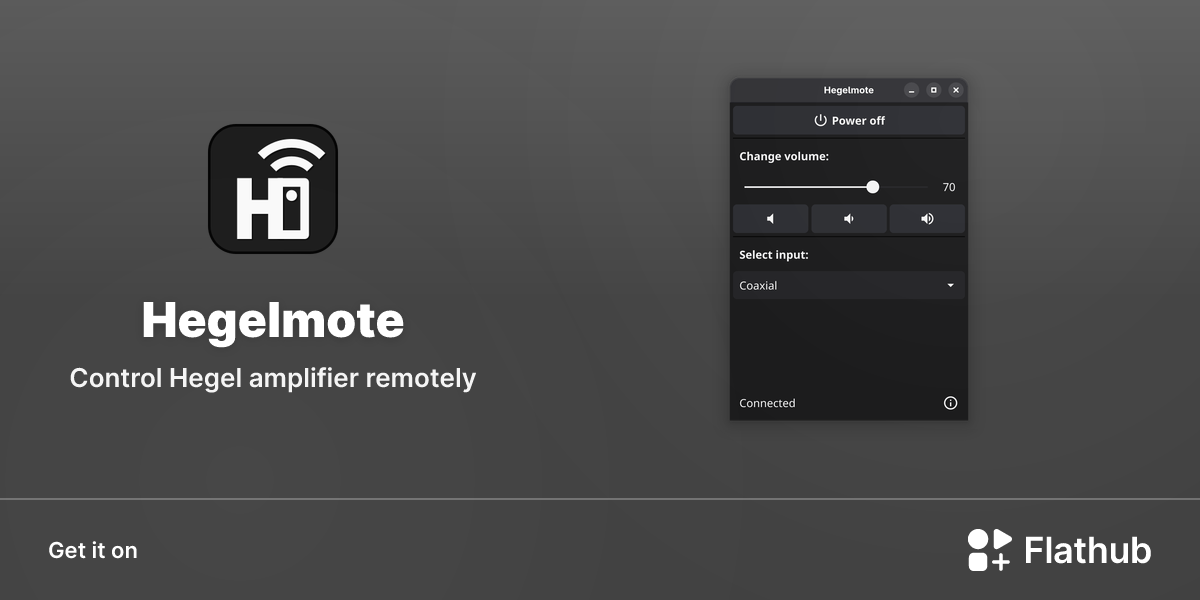Open the info icon beside Connected
This screenshot has width=1200, height=600.
click(950, 403)
